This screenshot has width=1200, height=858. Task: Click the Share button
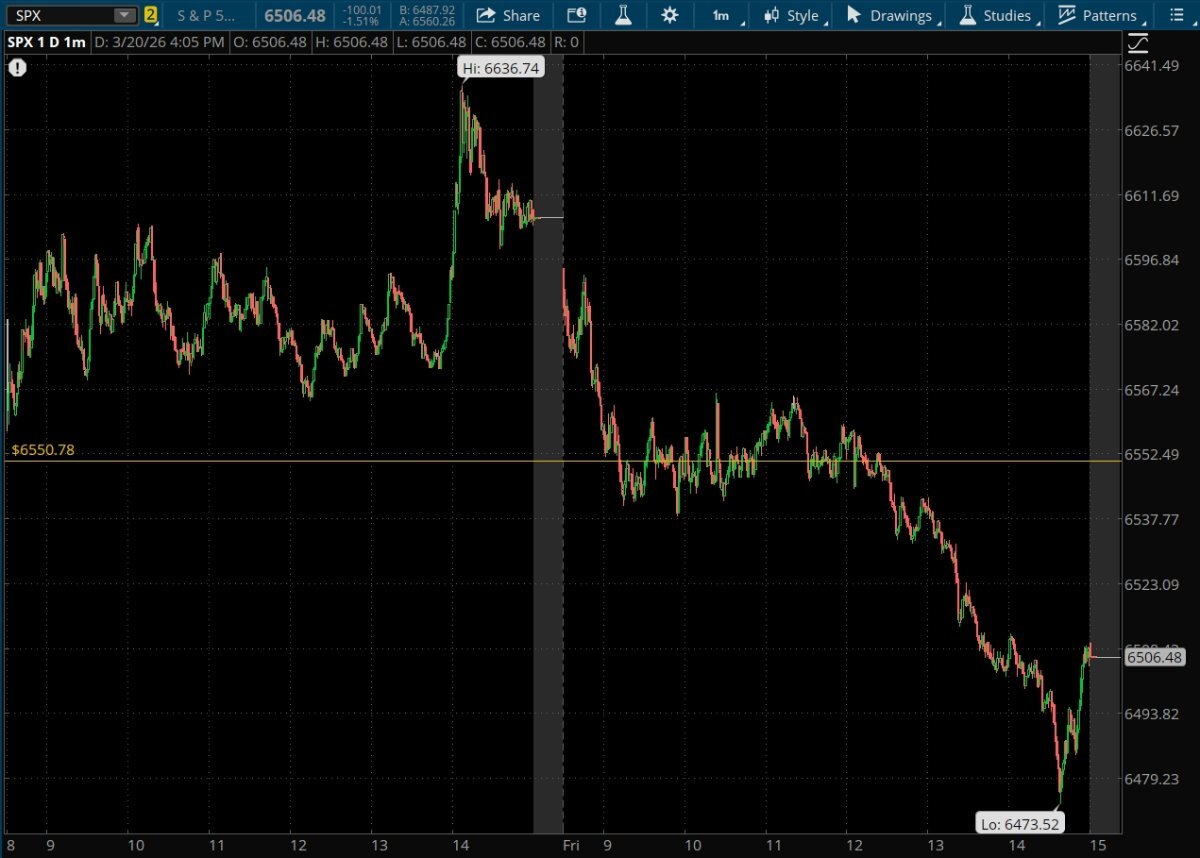coord(509,15)
